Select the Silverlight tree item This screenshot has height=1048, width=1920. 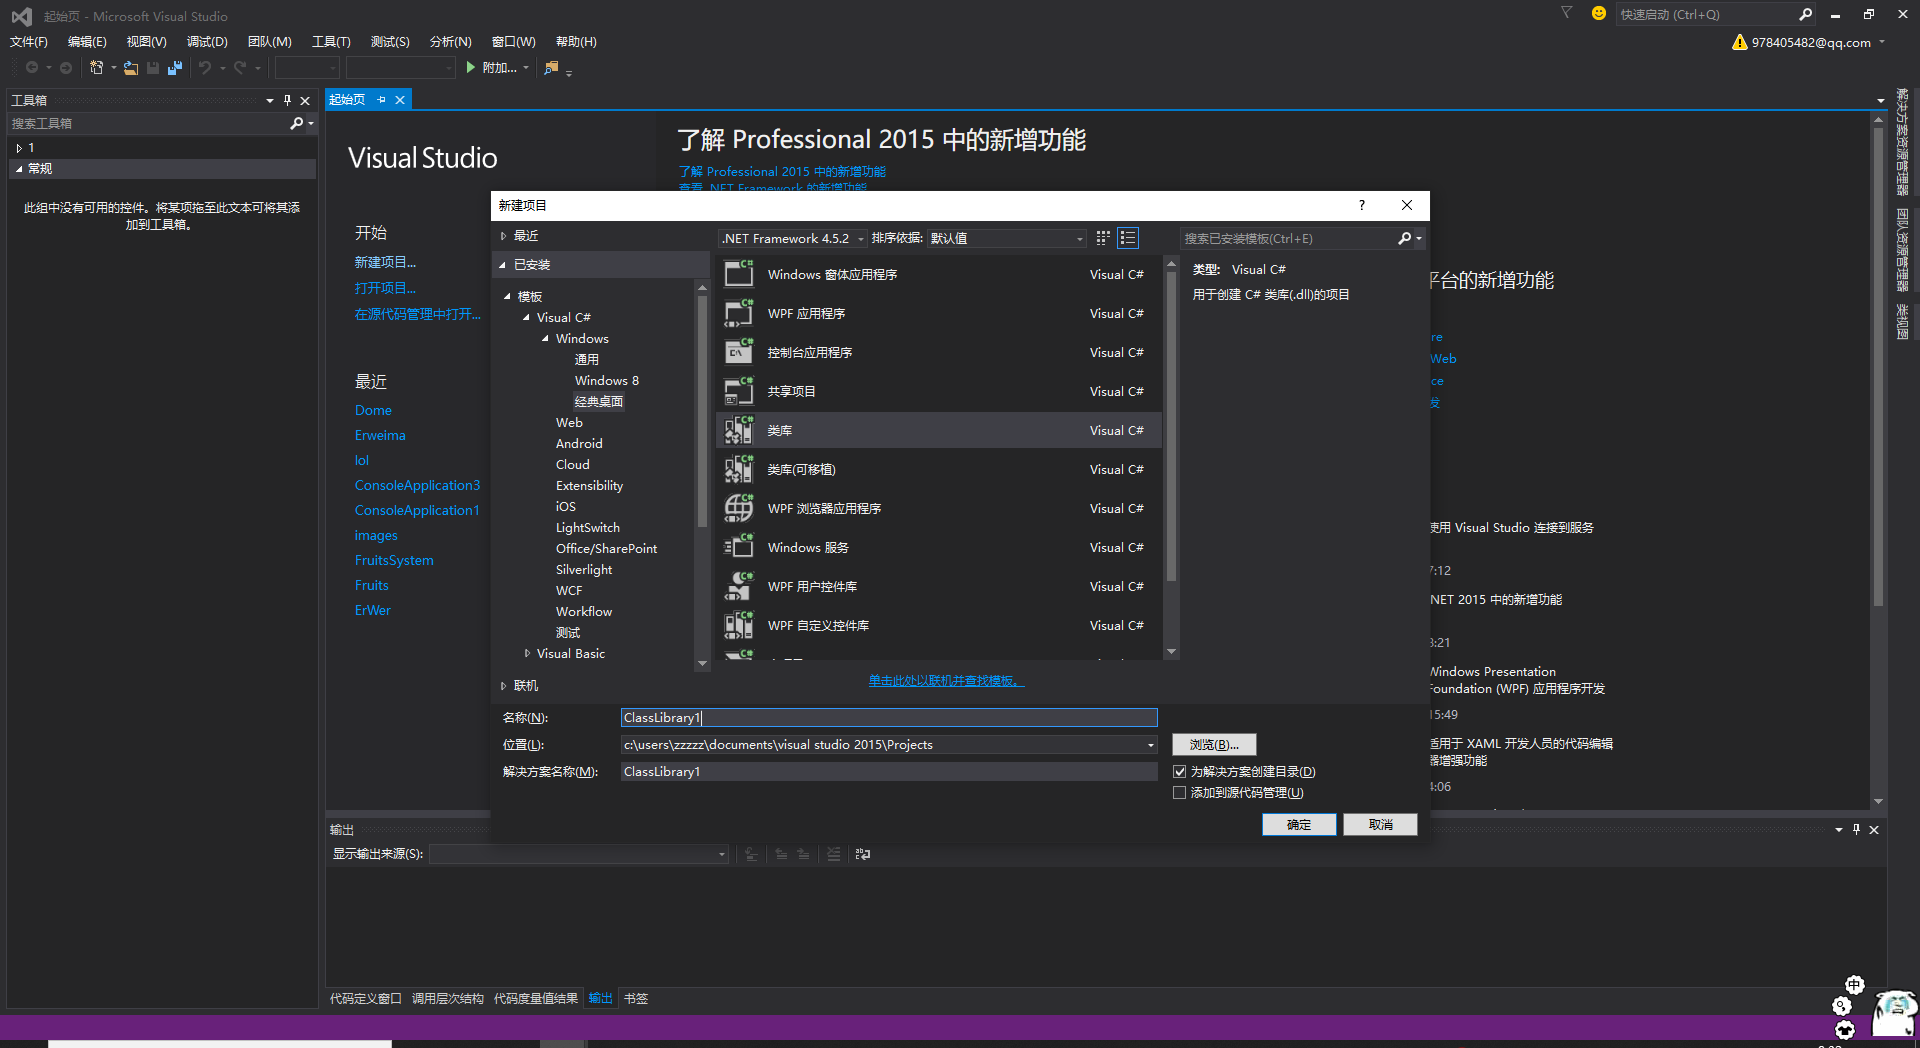click(x=584, y=569)
